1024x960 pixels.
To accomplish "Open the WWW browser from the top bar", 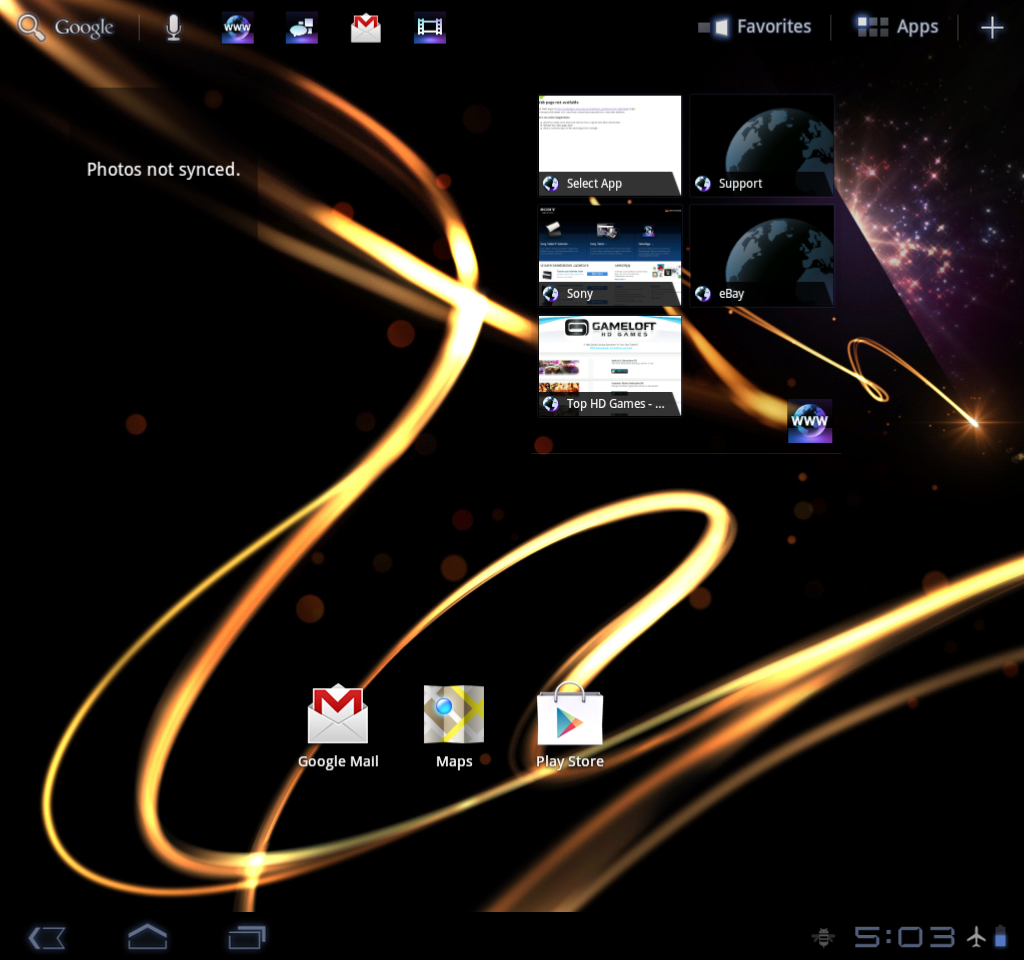I will point(237,27).
